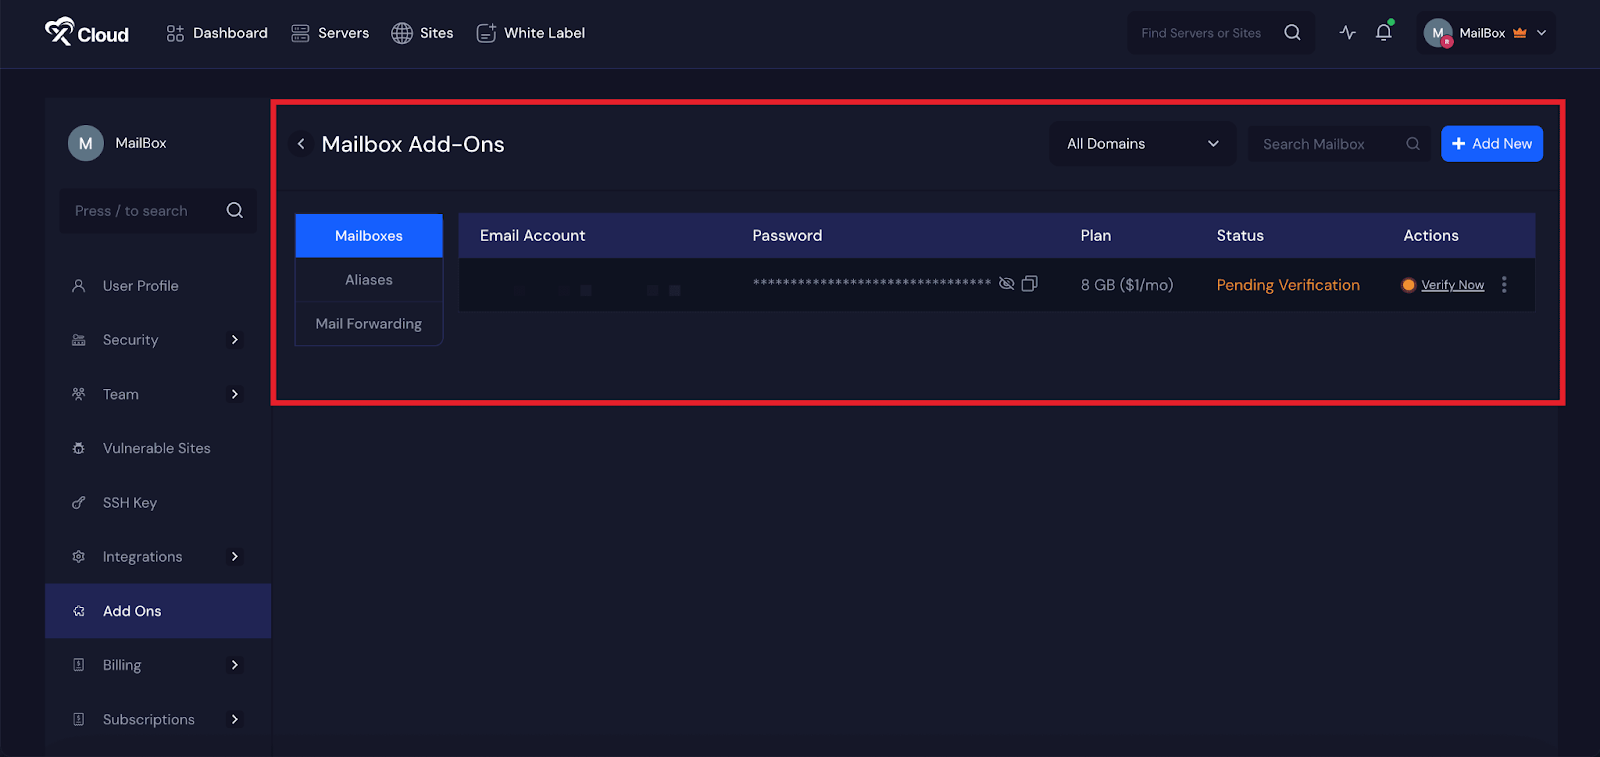Click the Integrations gear icon
Image resolution: width=1600 pixels, height=757 pixels.
[x=79, y=557]
